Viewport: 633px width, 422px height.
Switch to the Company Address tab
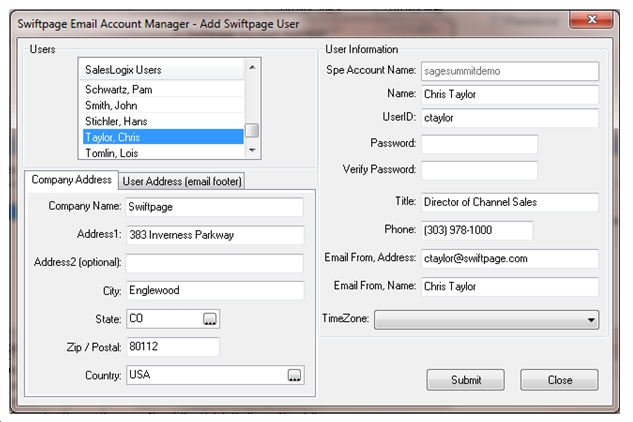tap(71, 180)
